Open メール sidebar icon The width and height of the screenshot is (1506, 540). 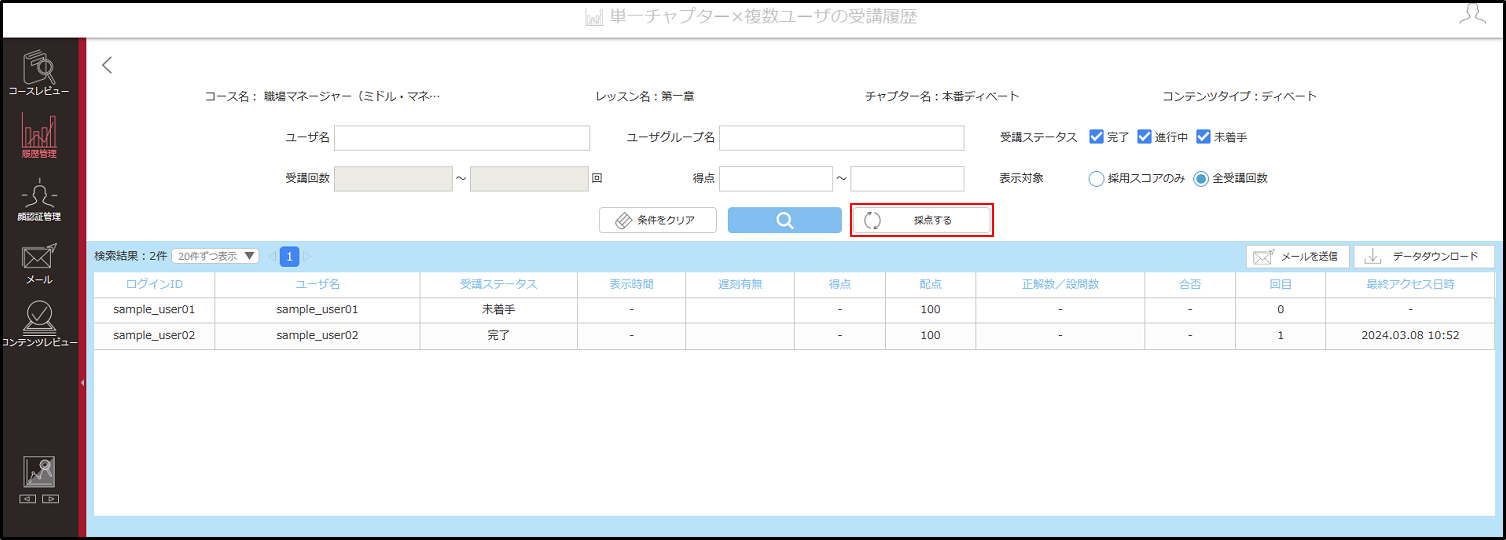pos(39,263)
